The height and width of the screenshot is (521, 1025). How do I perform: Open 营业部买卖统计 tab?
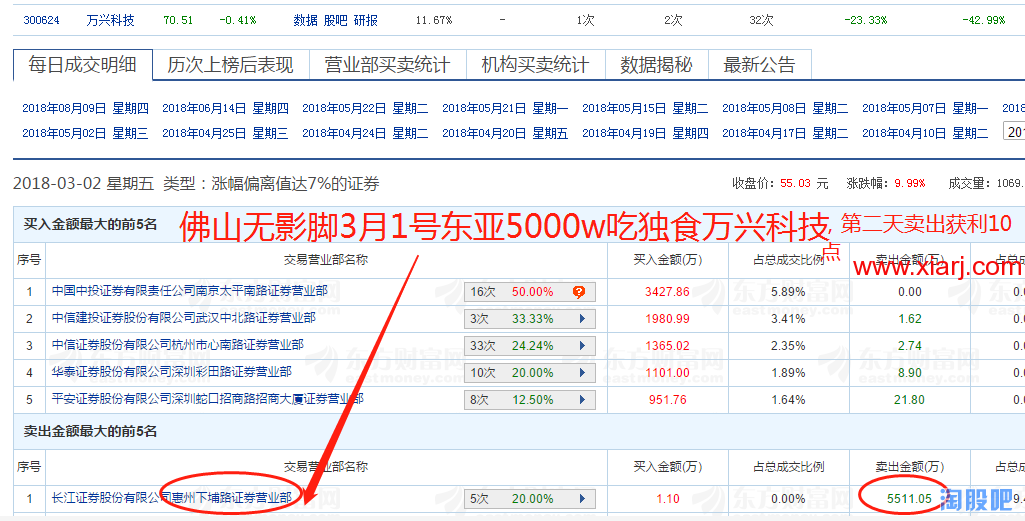click(x=387, y=65)
